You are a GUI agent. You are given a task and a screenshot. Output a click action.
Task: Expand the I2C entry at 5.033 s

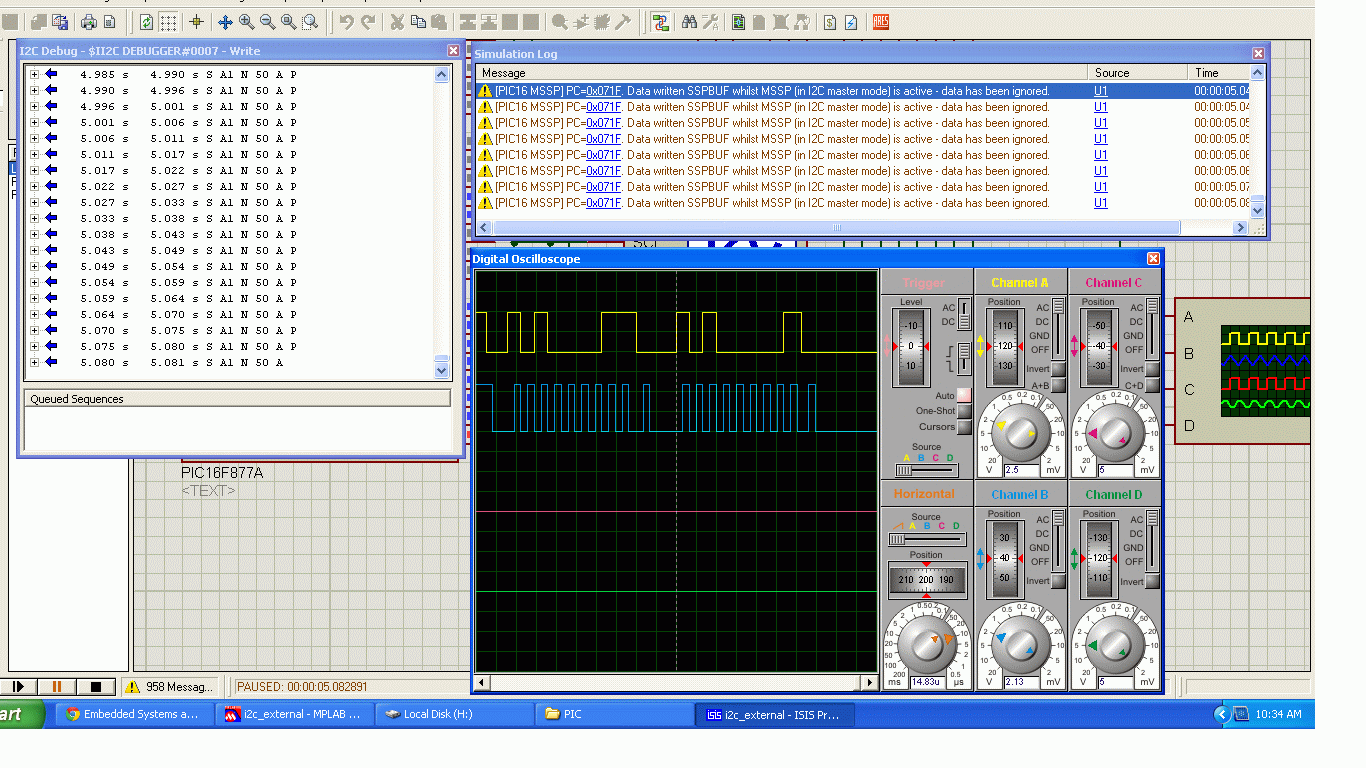pyautogui.click(x=34, y=218)
